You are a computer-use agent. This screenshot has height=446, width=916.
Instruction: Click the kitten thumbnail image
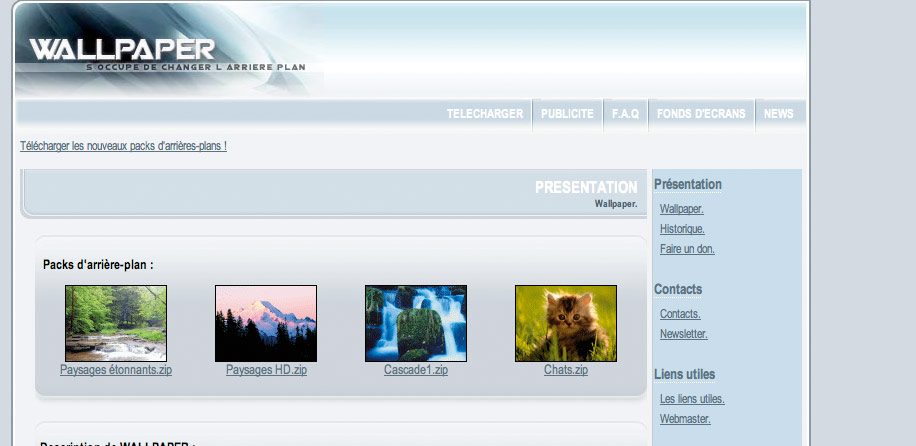click(x=566, y=323)
